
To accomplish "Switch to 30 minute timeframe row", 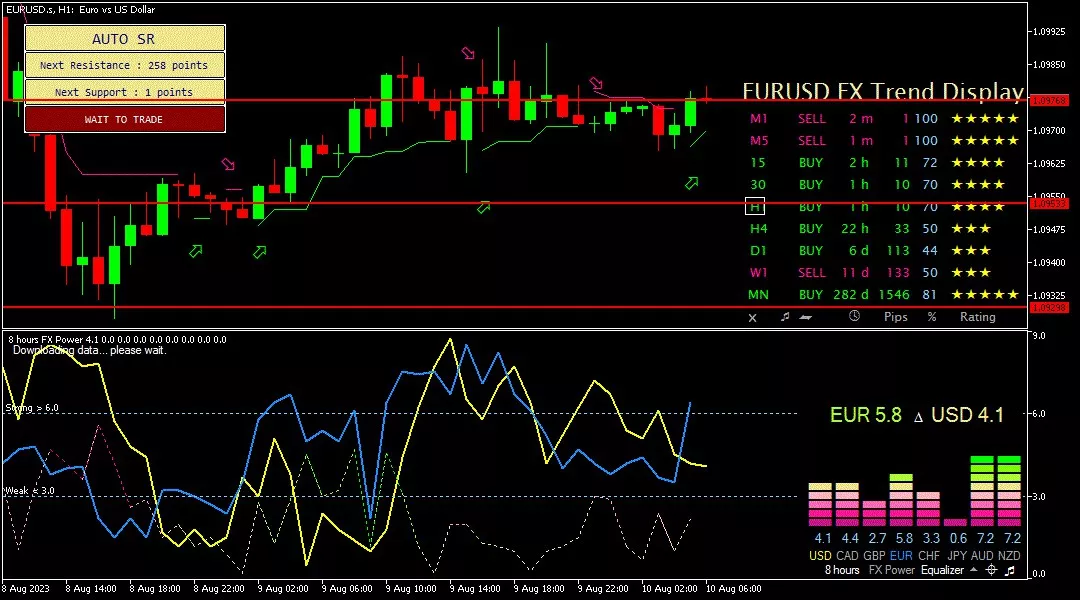I will 758,185.
